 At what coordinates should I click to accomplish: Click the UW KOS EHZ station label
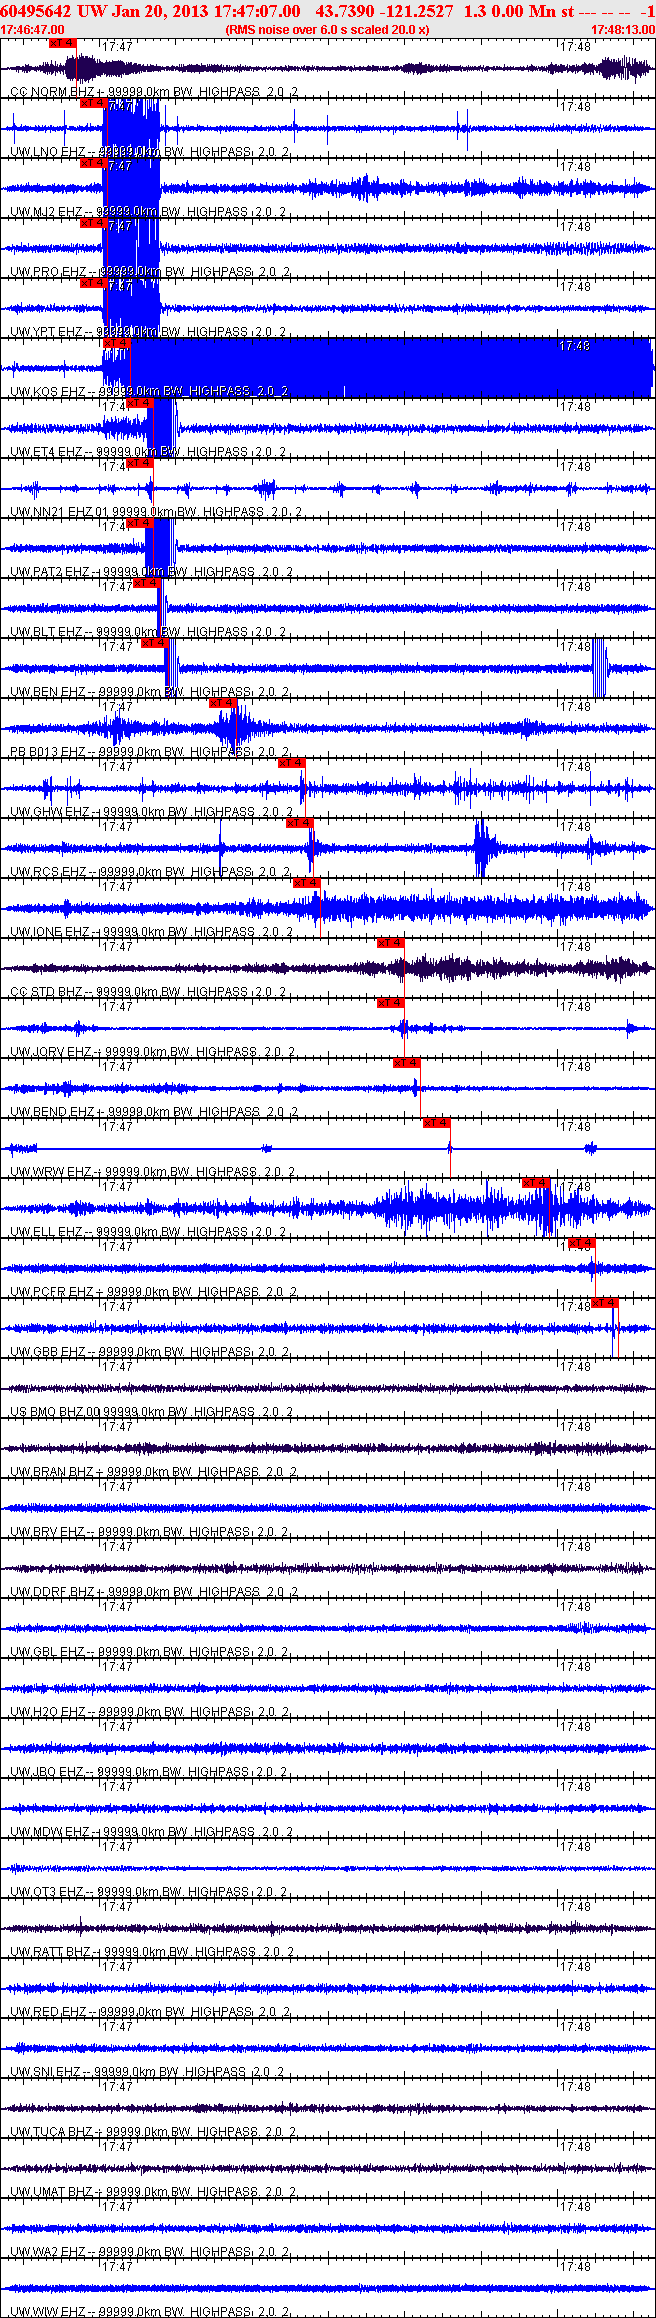(x=150, y=392)
